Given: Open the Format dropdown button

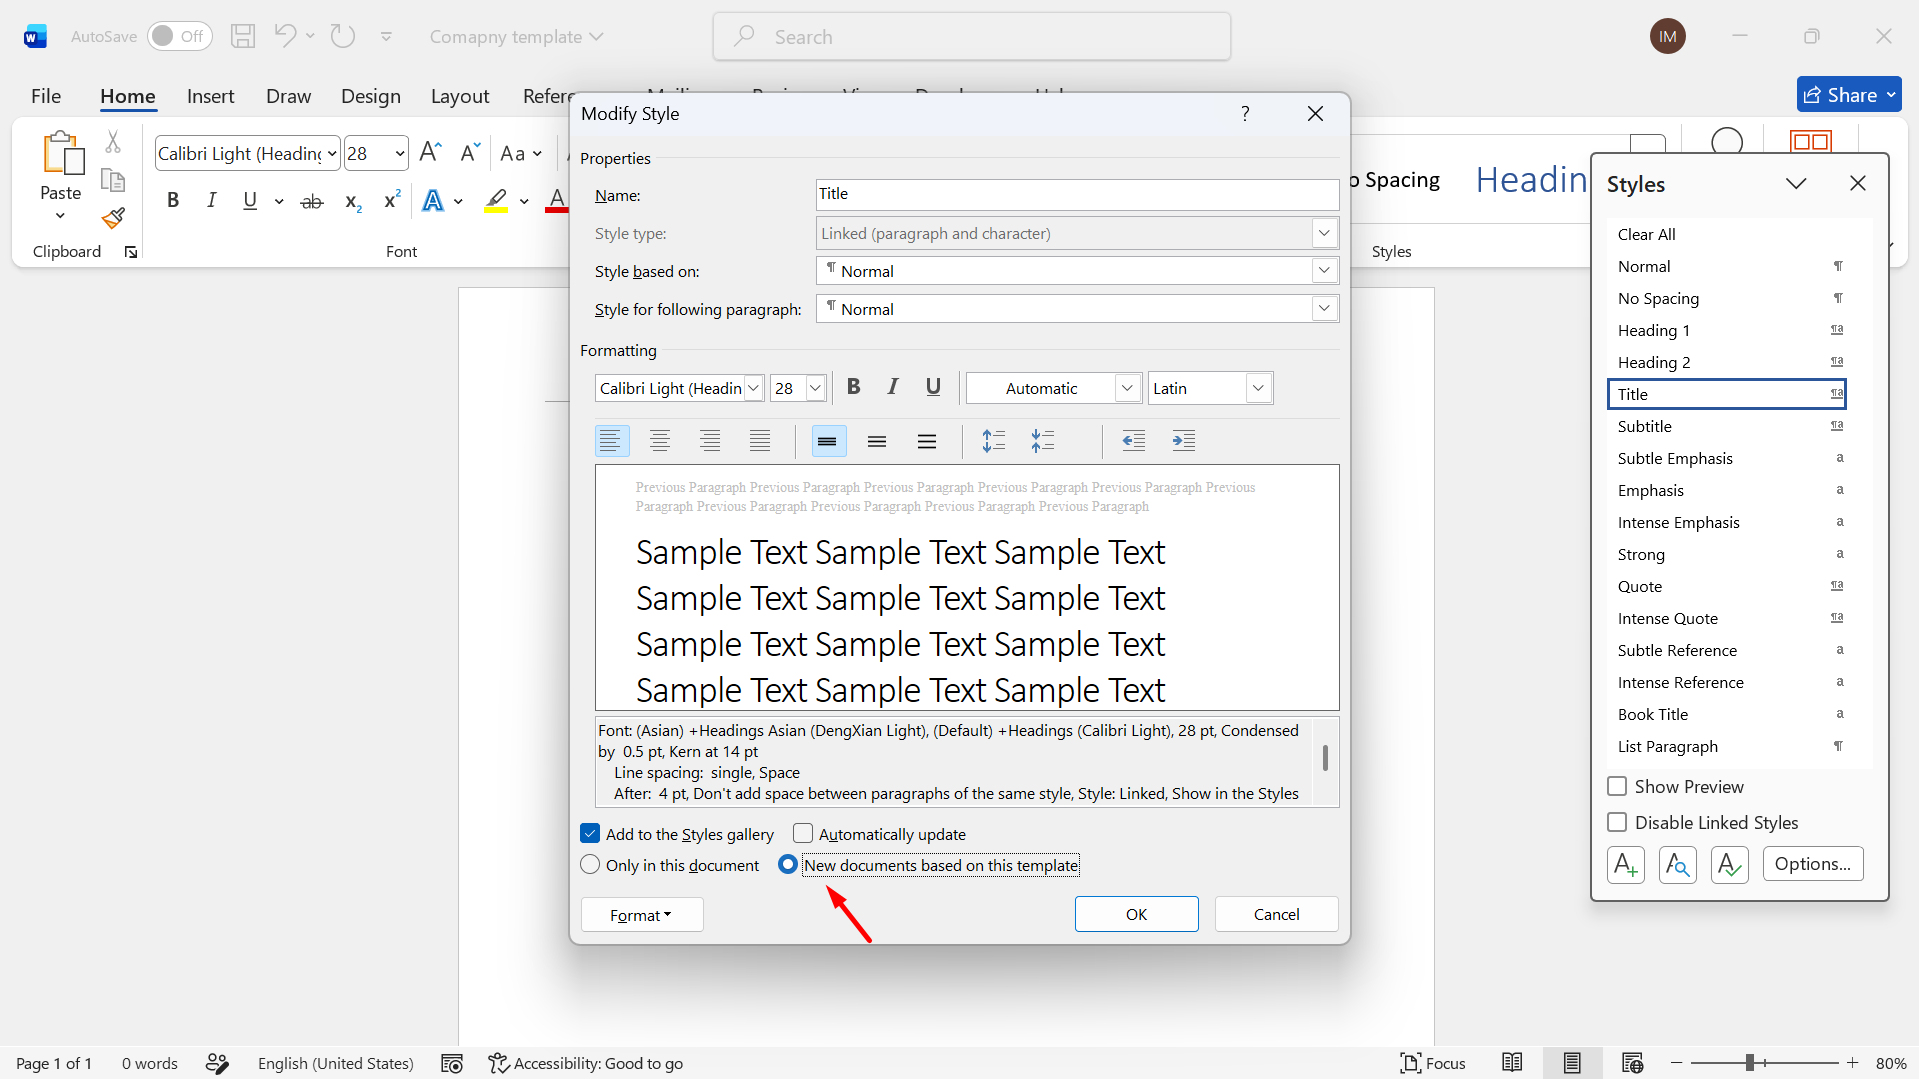Looking at the screenshot, I should (x=642, y=915).
